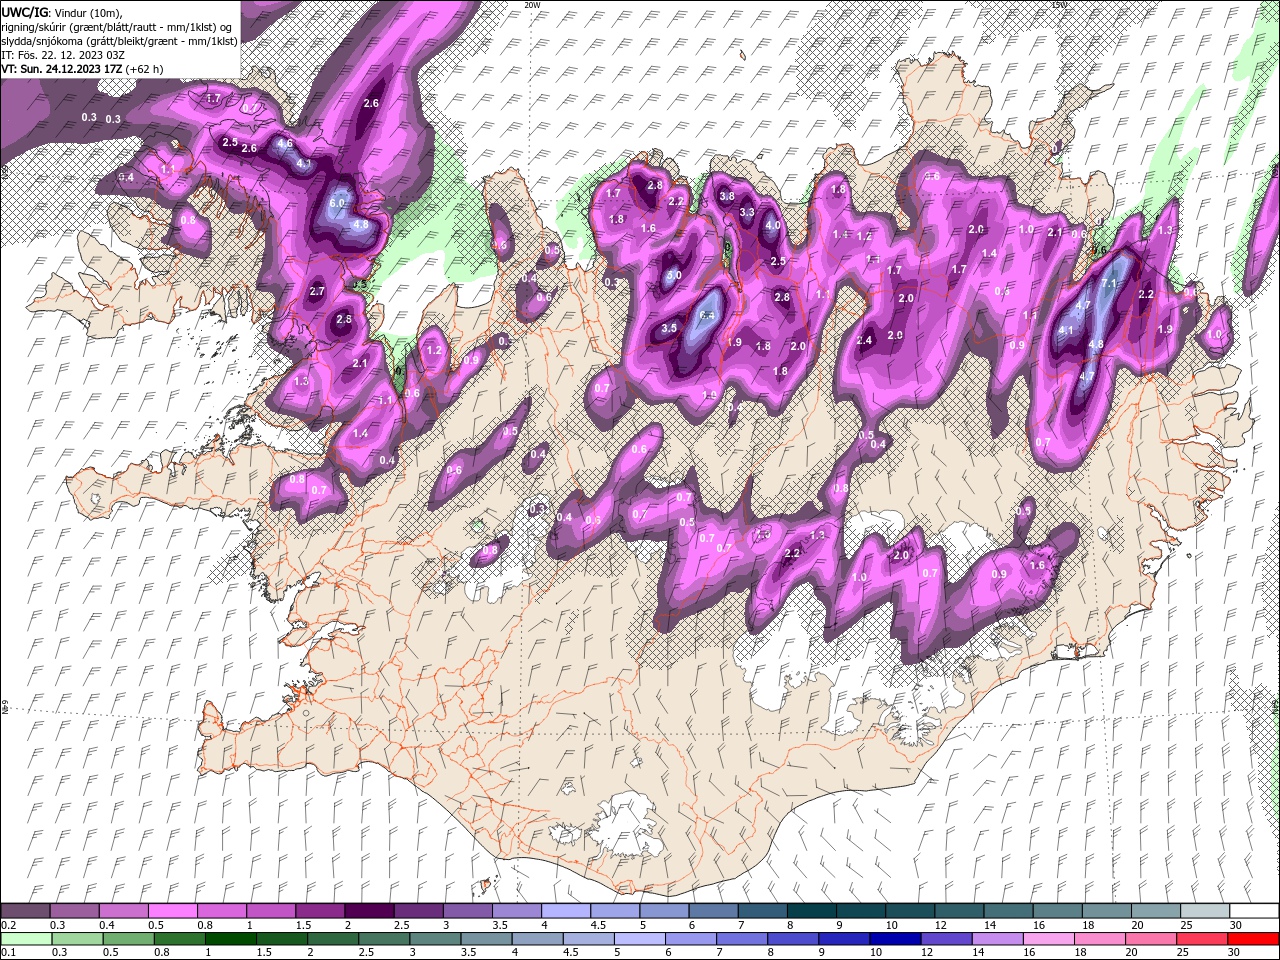This screenshot has height=960, width=1280.
Task: Click the 2.7 snowfall value on the map
Action: pyautogui.click(x=317, y=291)
